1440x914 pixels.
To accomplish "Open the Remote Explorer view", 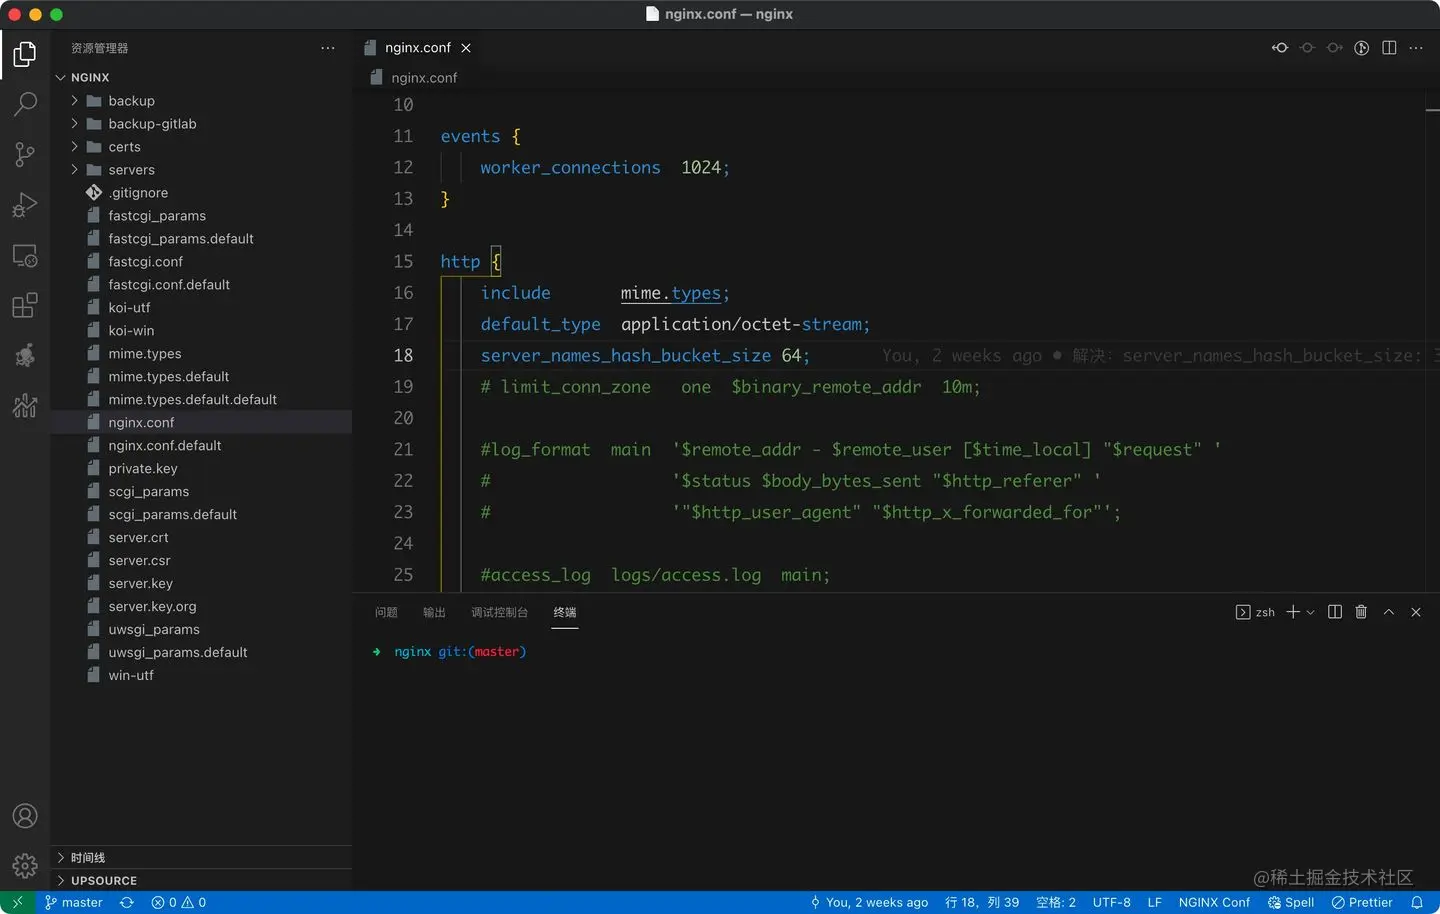I will pos(25,255).
